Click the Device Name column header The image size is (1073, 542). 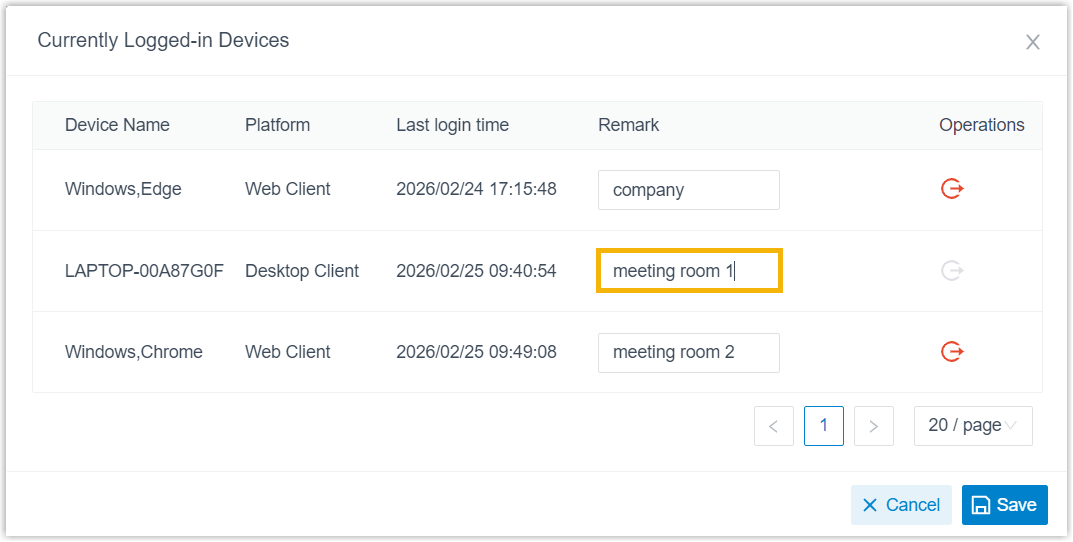tap(117, 125)
